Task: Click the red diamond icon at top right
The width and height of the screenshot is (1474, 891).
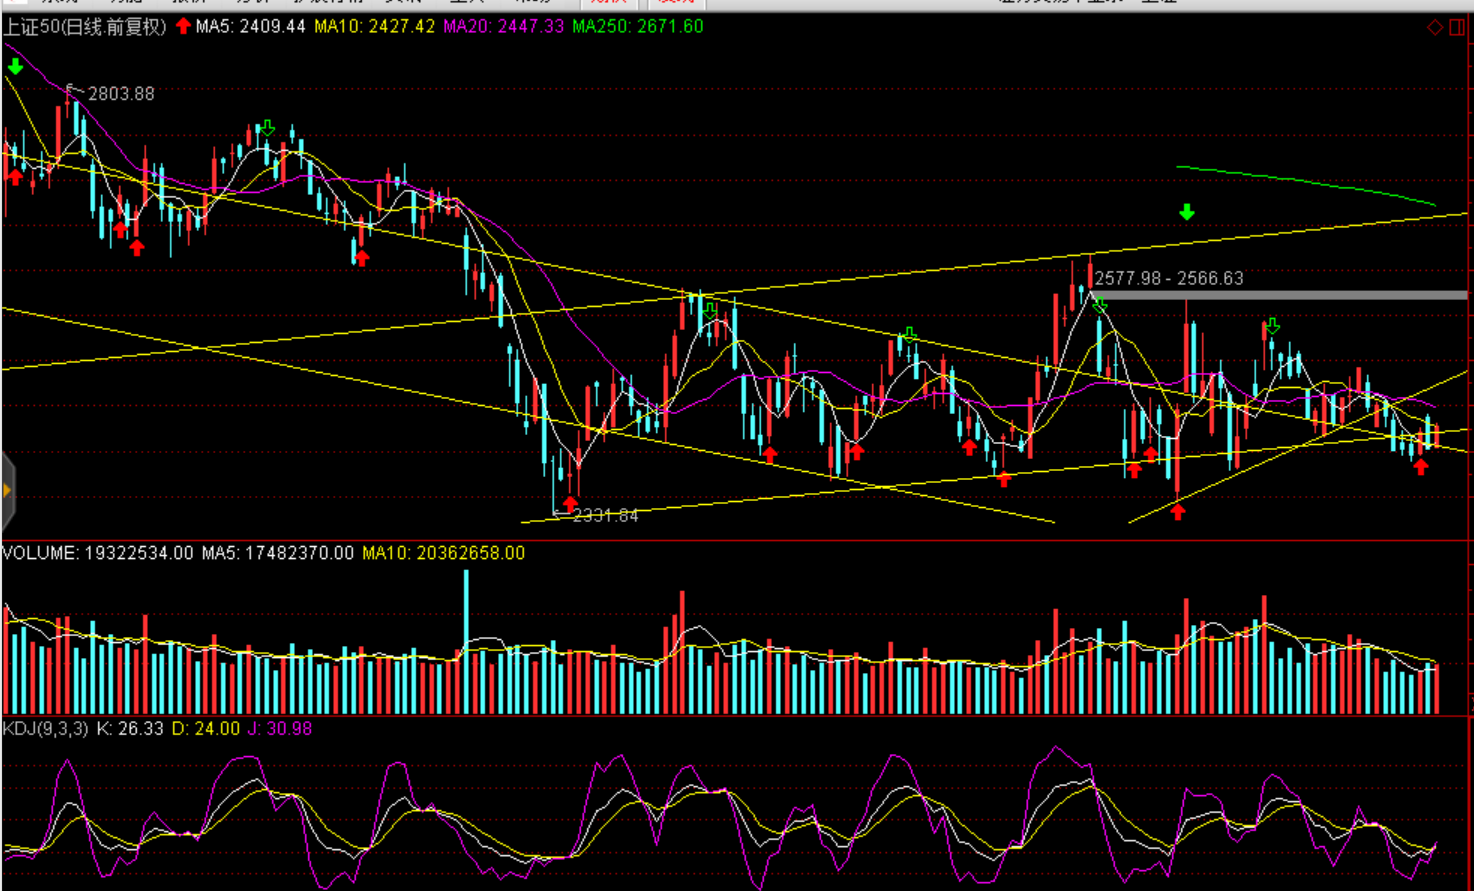Action: (x=1434, y=27)
